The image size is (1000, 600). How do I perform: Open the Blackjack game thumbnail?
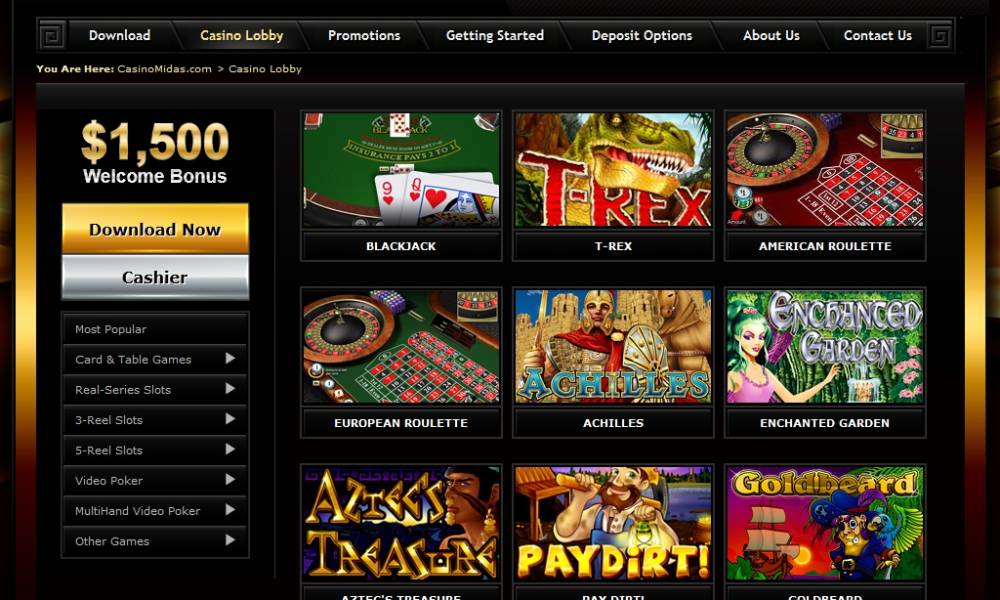401,170
